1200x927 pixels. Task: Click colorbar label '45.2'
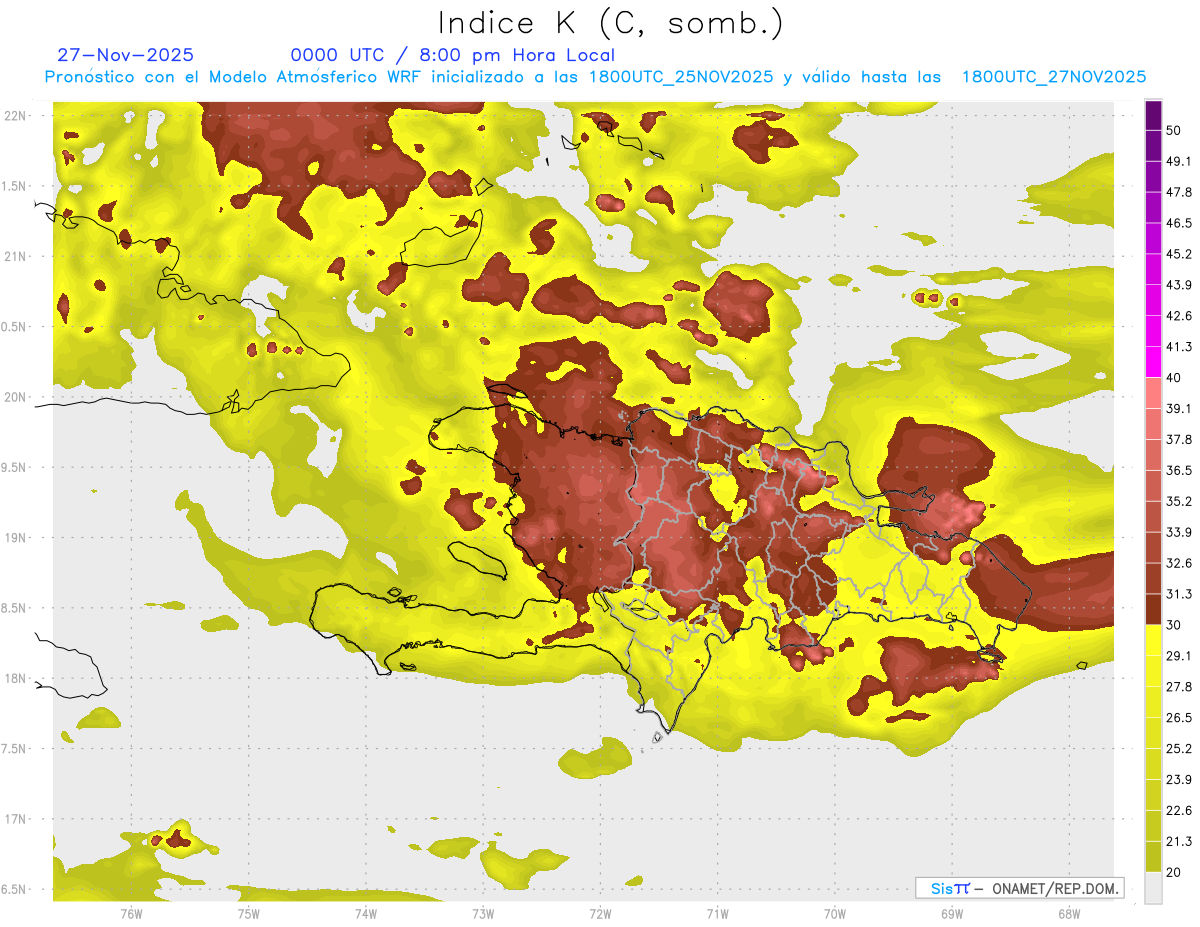pos(1179,254)
